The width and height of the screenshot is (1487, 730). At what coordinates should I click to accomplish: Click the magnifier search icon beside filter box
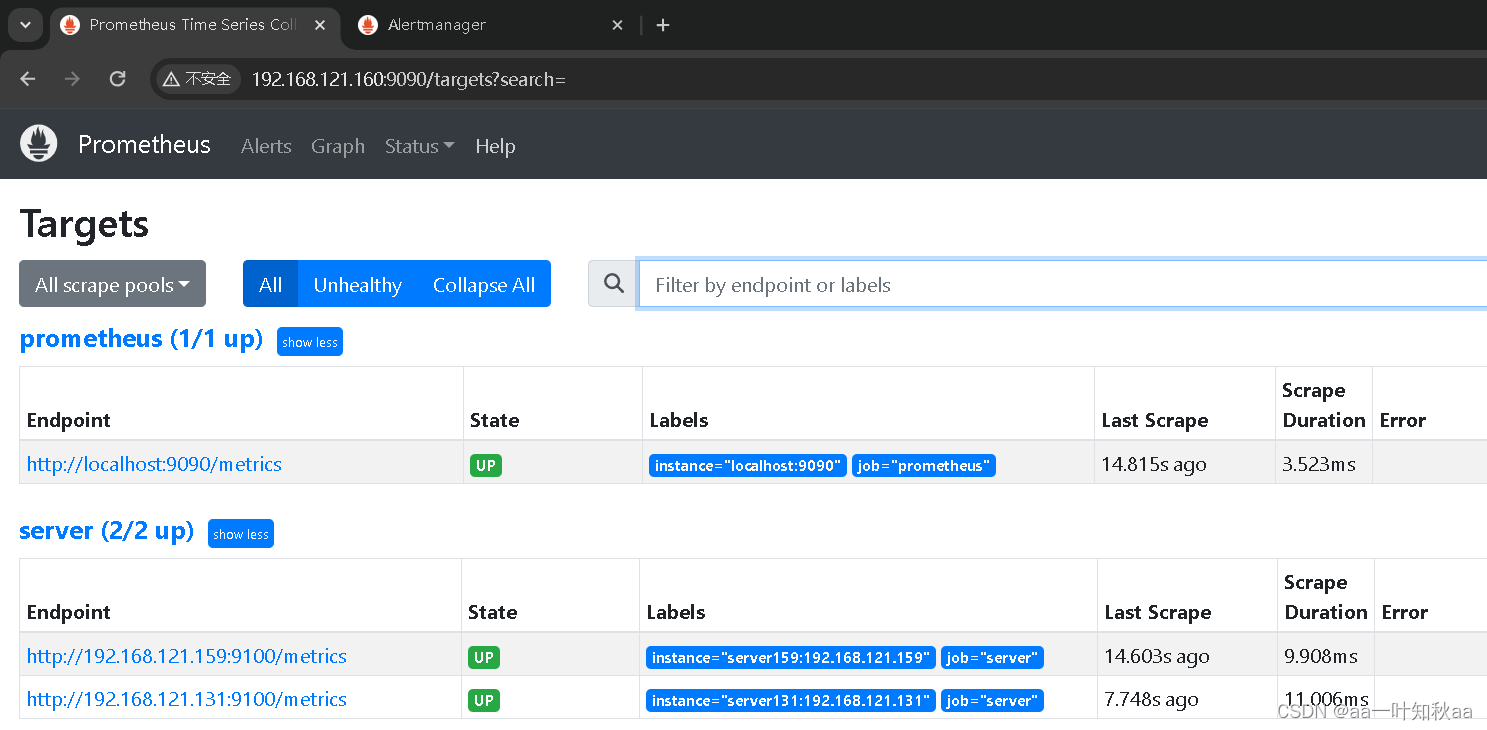[614, 285]
